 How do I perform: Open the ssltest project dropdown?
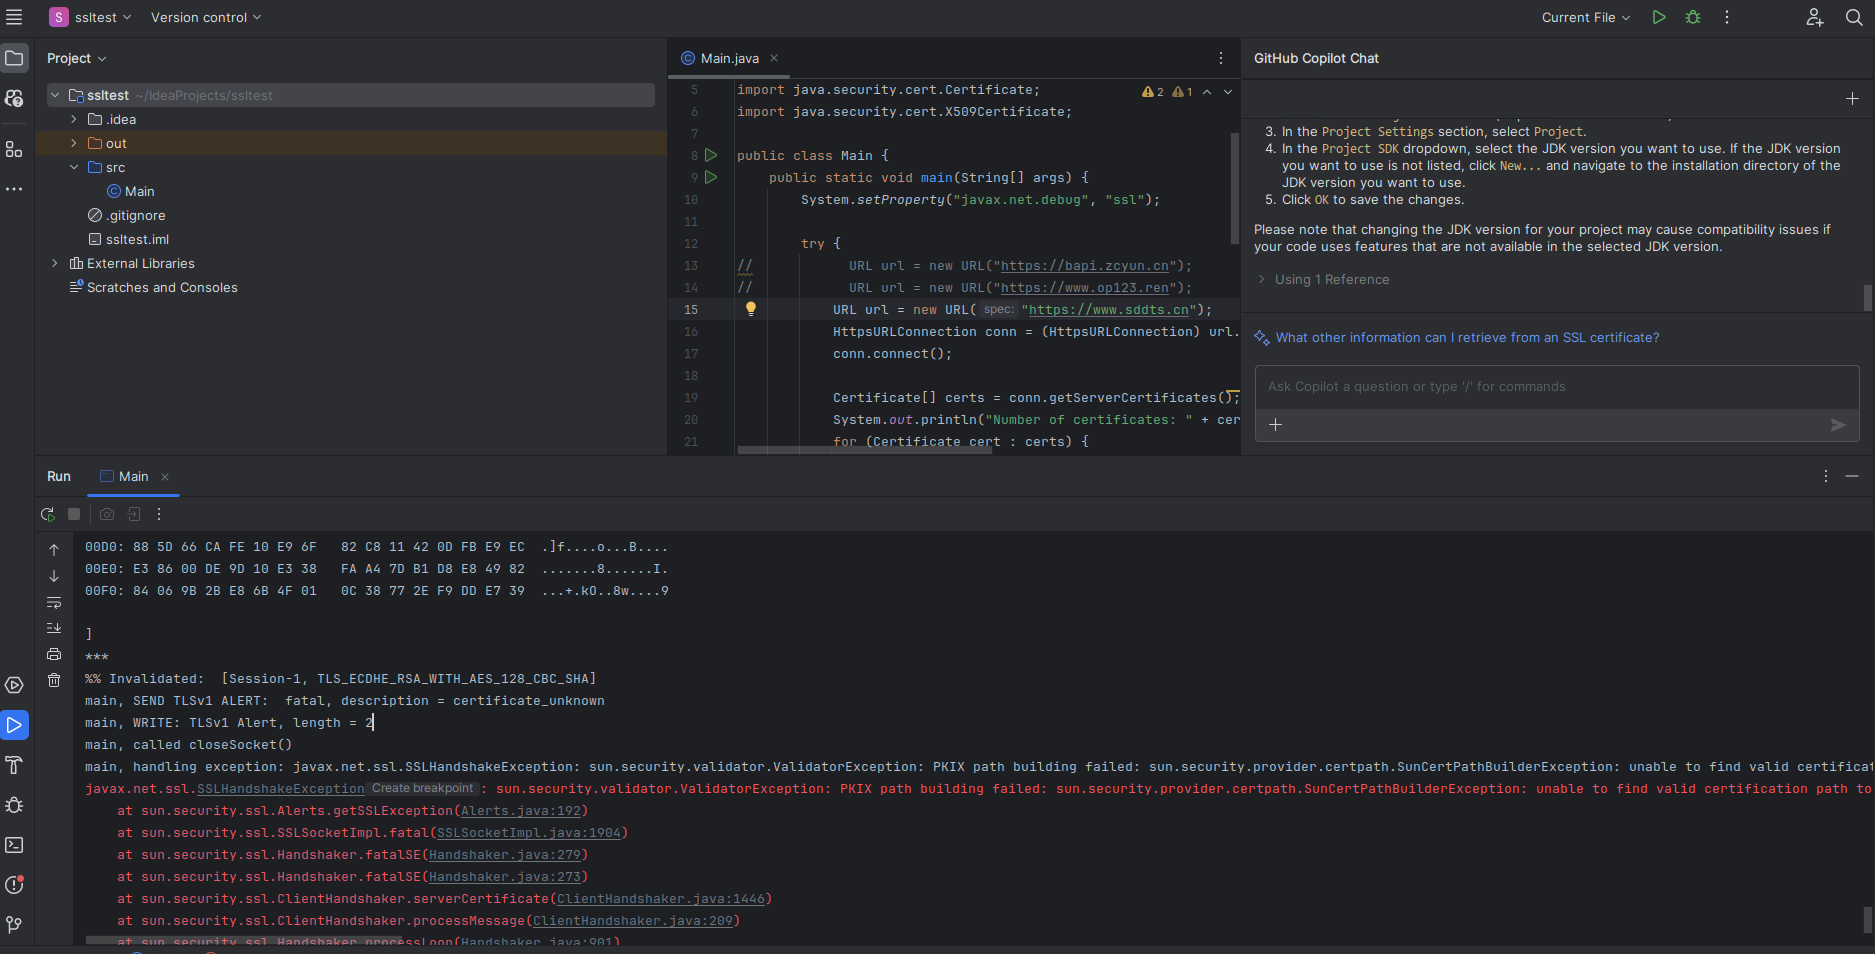[90, 17]
